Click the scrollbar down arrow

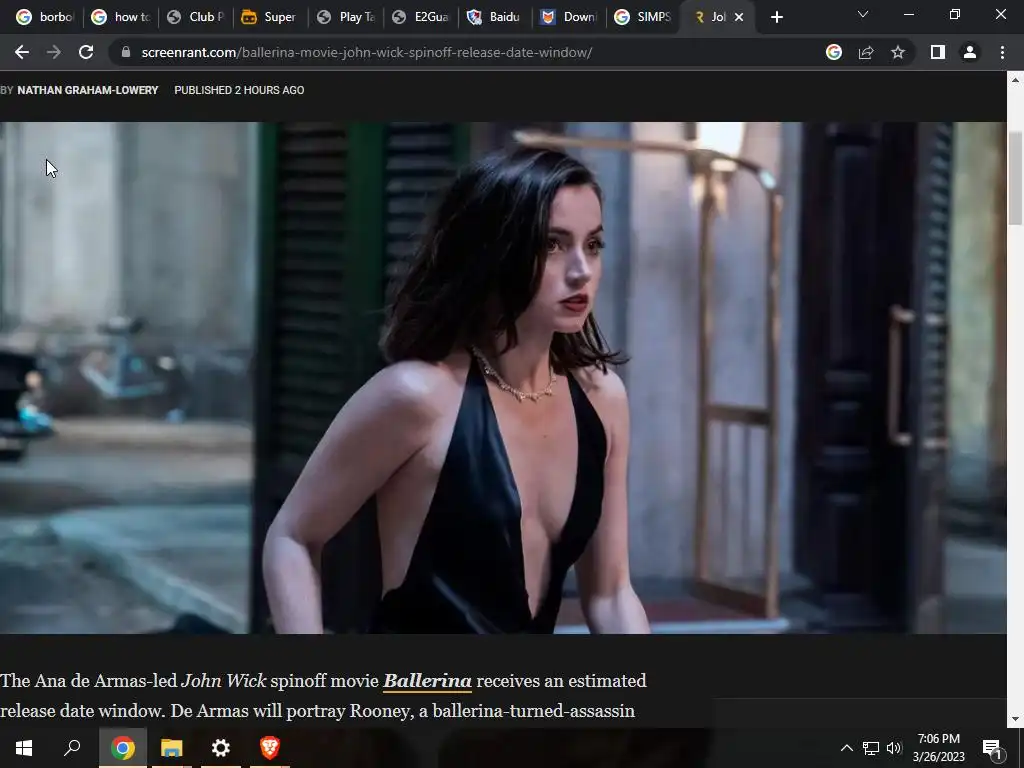click(x=1016, y=719)
